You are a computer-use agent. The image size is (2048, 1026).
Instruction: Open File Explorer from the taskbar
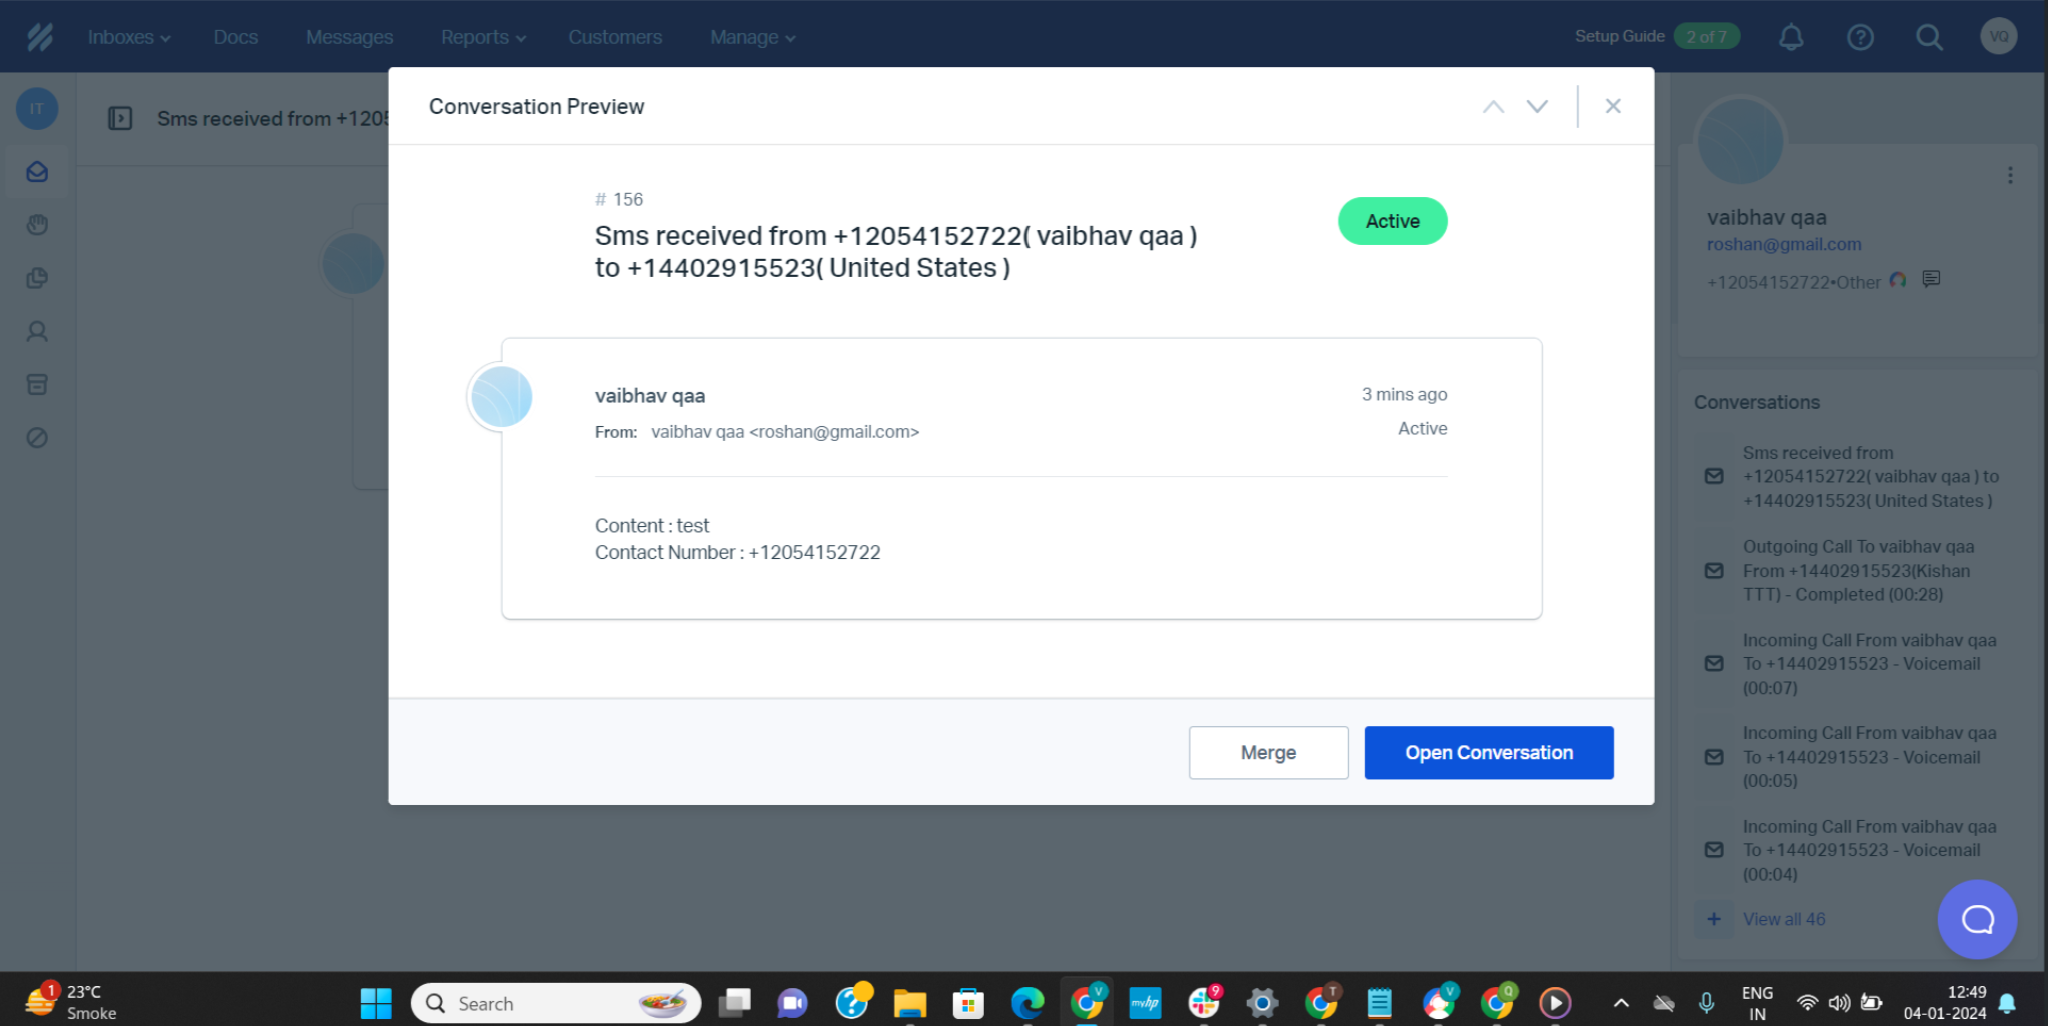coord(909,1003)
